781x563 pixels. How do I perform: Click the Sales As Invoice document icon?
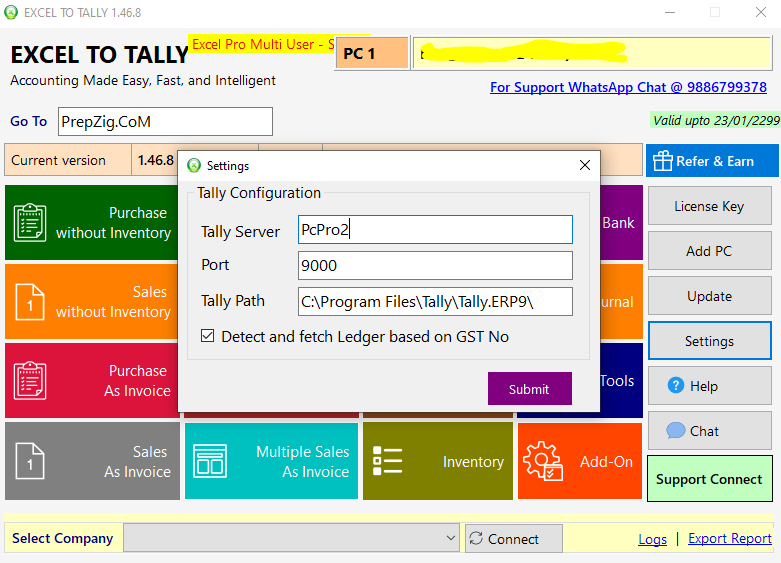(x=30, y=461)
